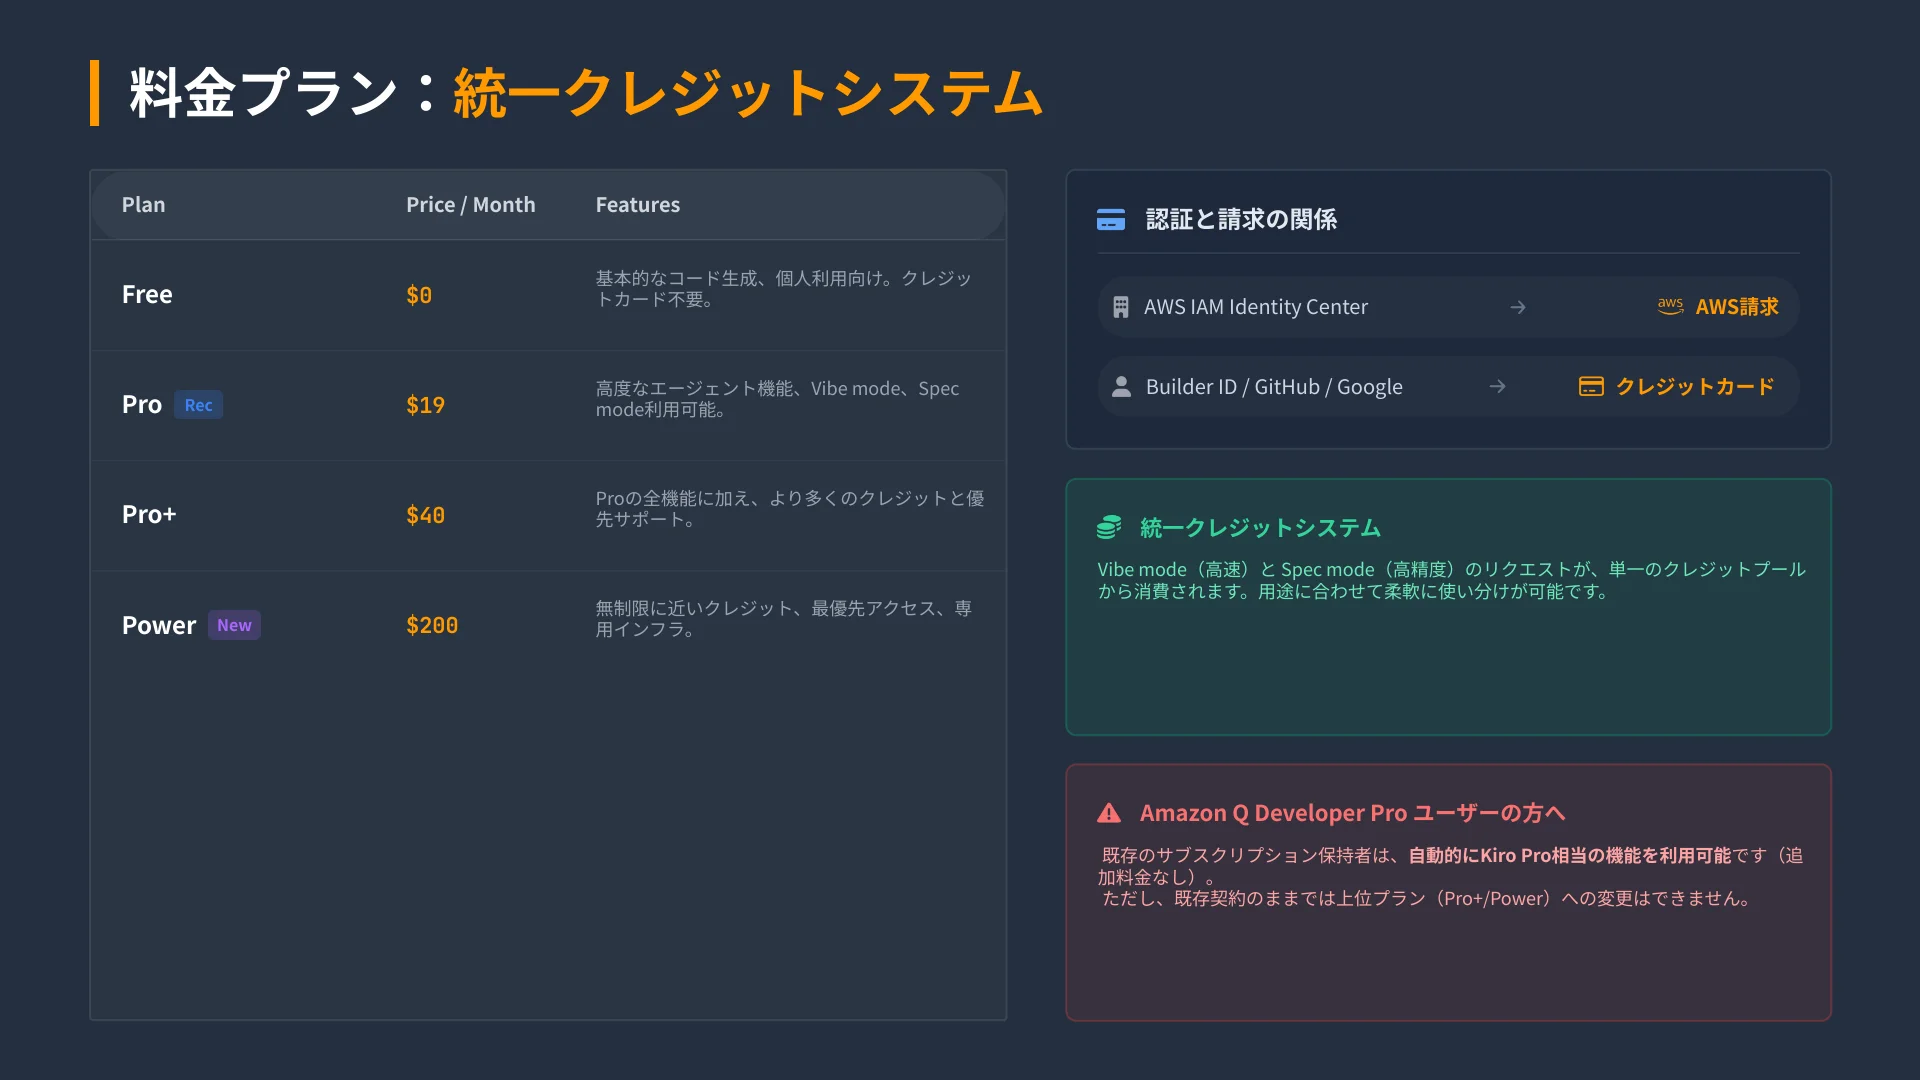Click the New badge next to Power
1920x1080 pixels.
click(x=234, y=625)
